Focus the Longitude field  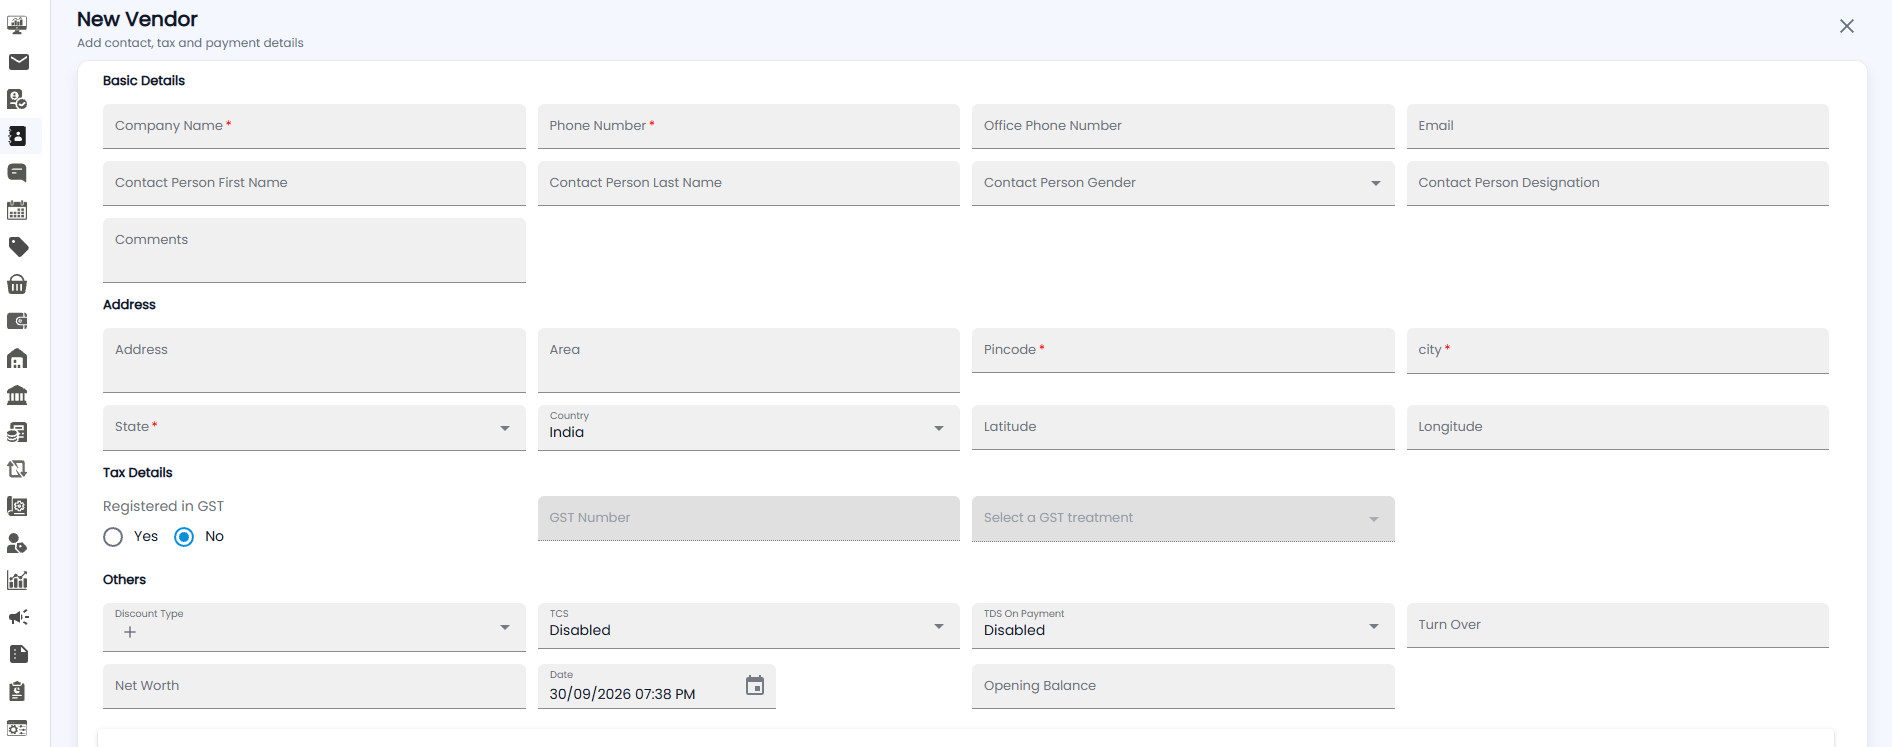pyautogui.click(x=1618, y=427)
